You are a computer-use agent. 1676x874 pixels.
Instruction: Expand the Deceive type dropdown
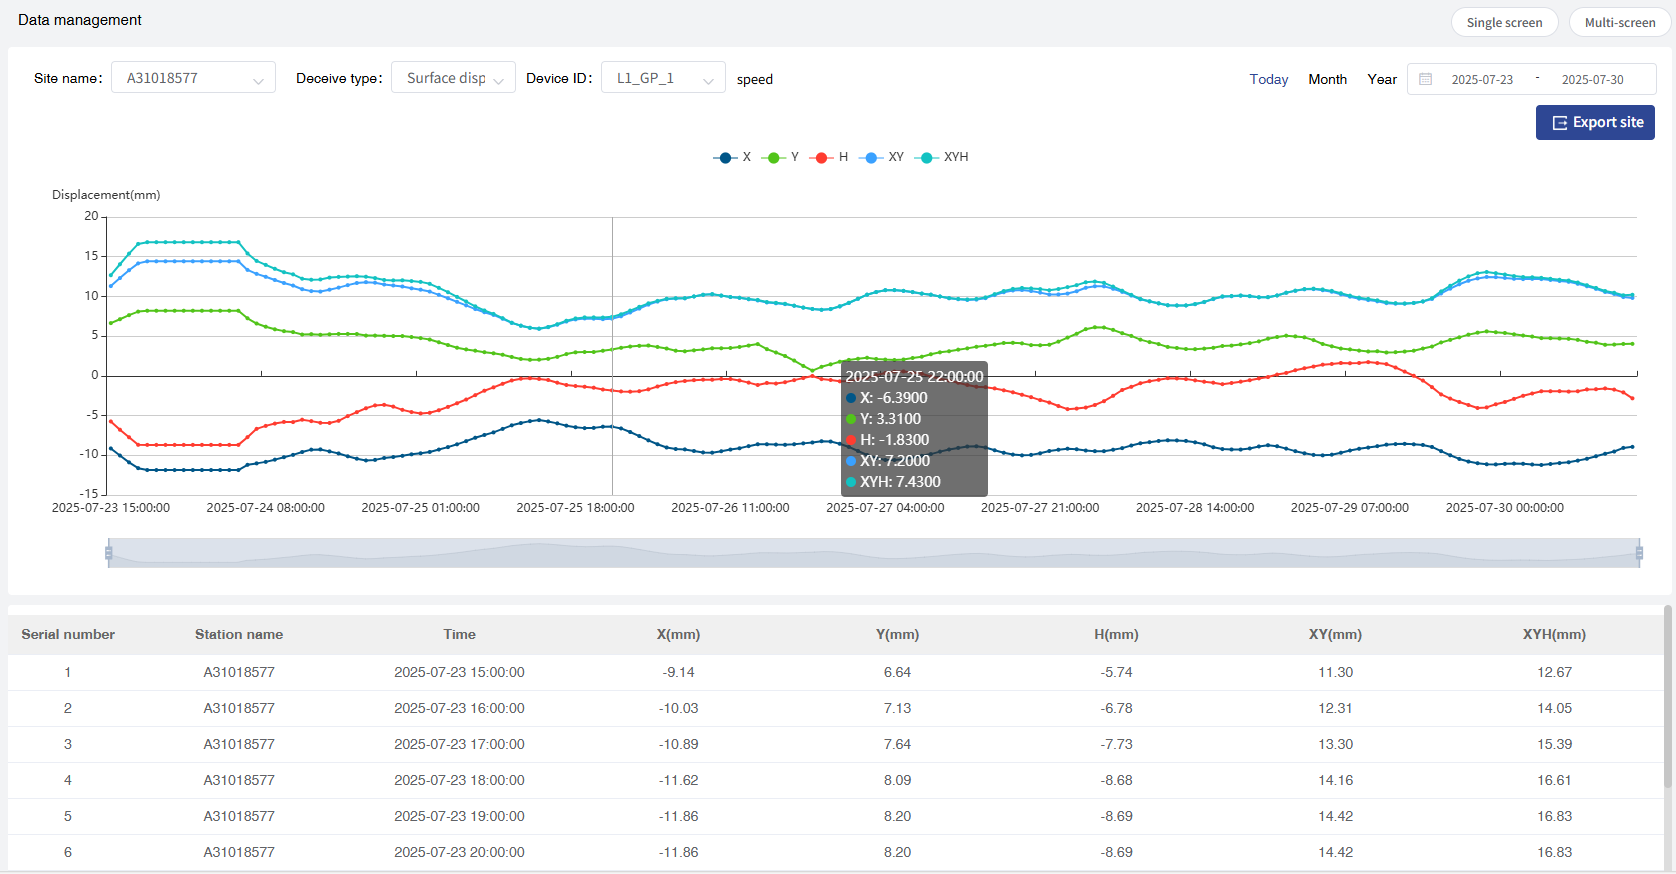pos(453,78)
